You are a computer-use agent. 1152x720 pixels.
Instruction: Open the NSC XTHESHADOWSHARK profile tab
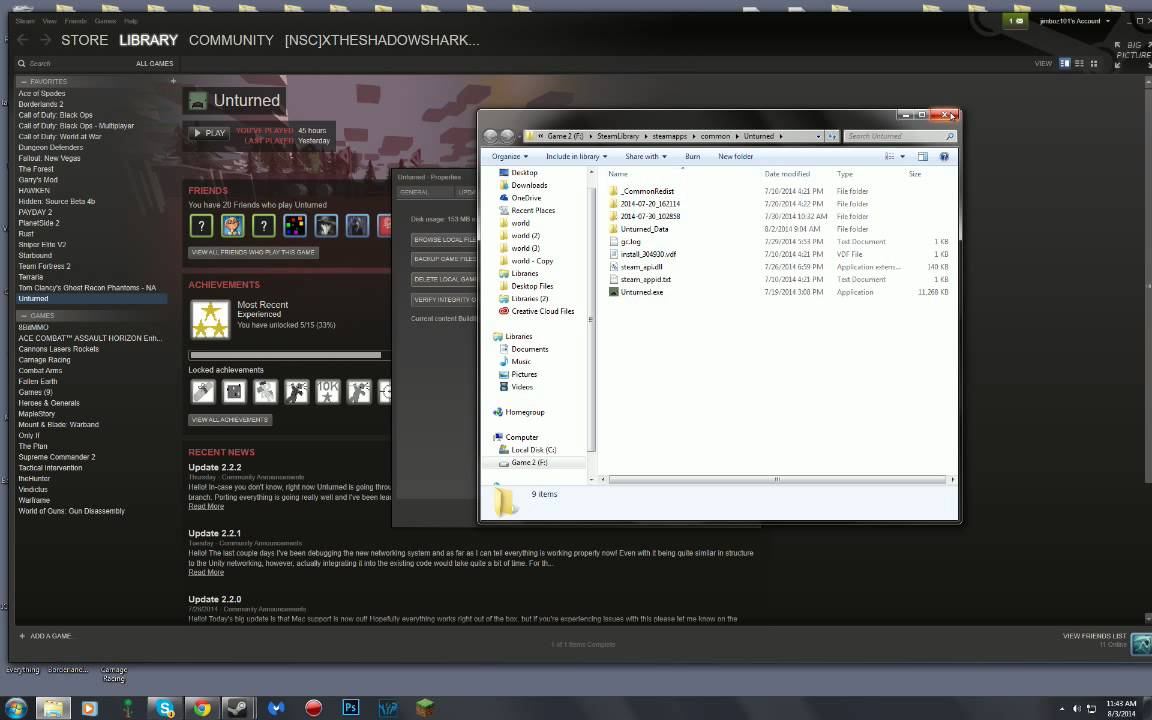382,40
